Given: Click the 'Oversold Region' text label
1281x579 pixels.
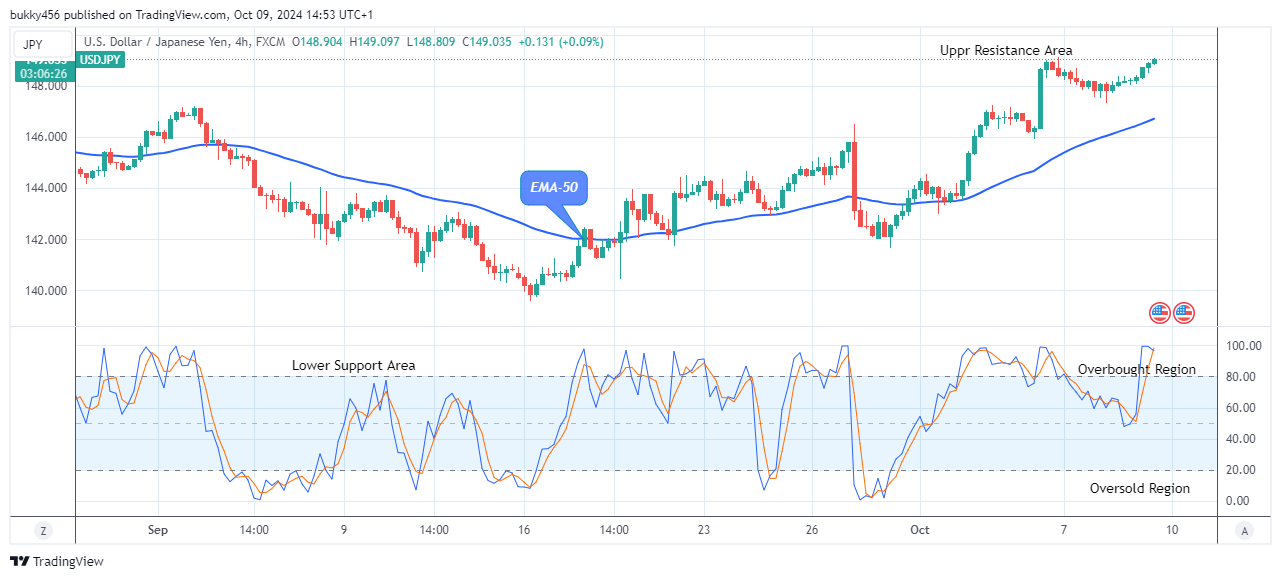Looking at the screenshot, I should [x=1140, y=488].
